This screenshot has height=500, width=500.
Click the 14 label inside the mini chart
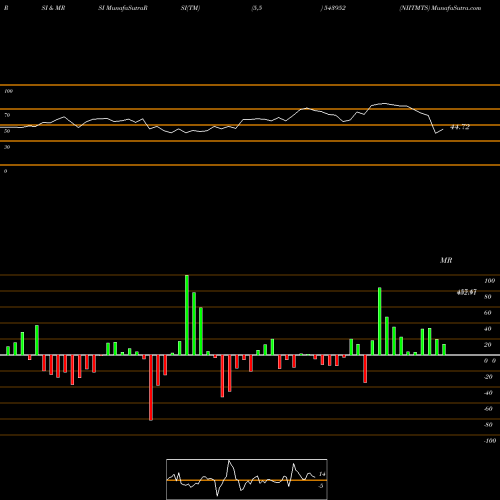click(322, 474)
